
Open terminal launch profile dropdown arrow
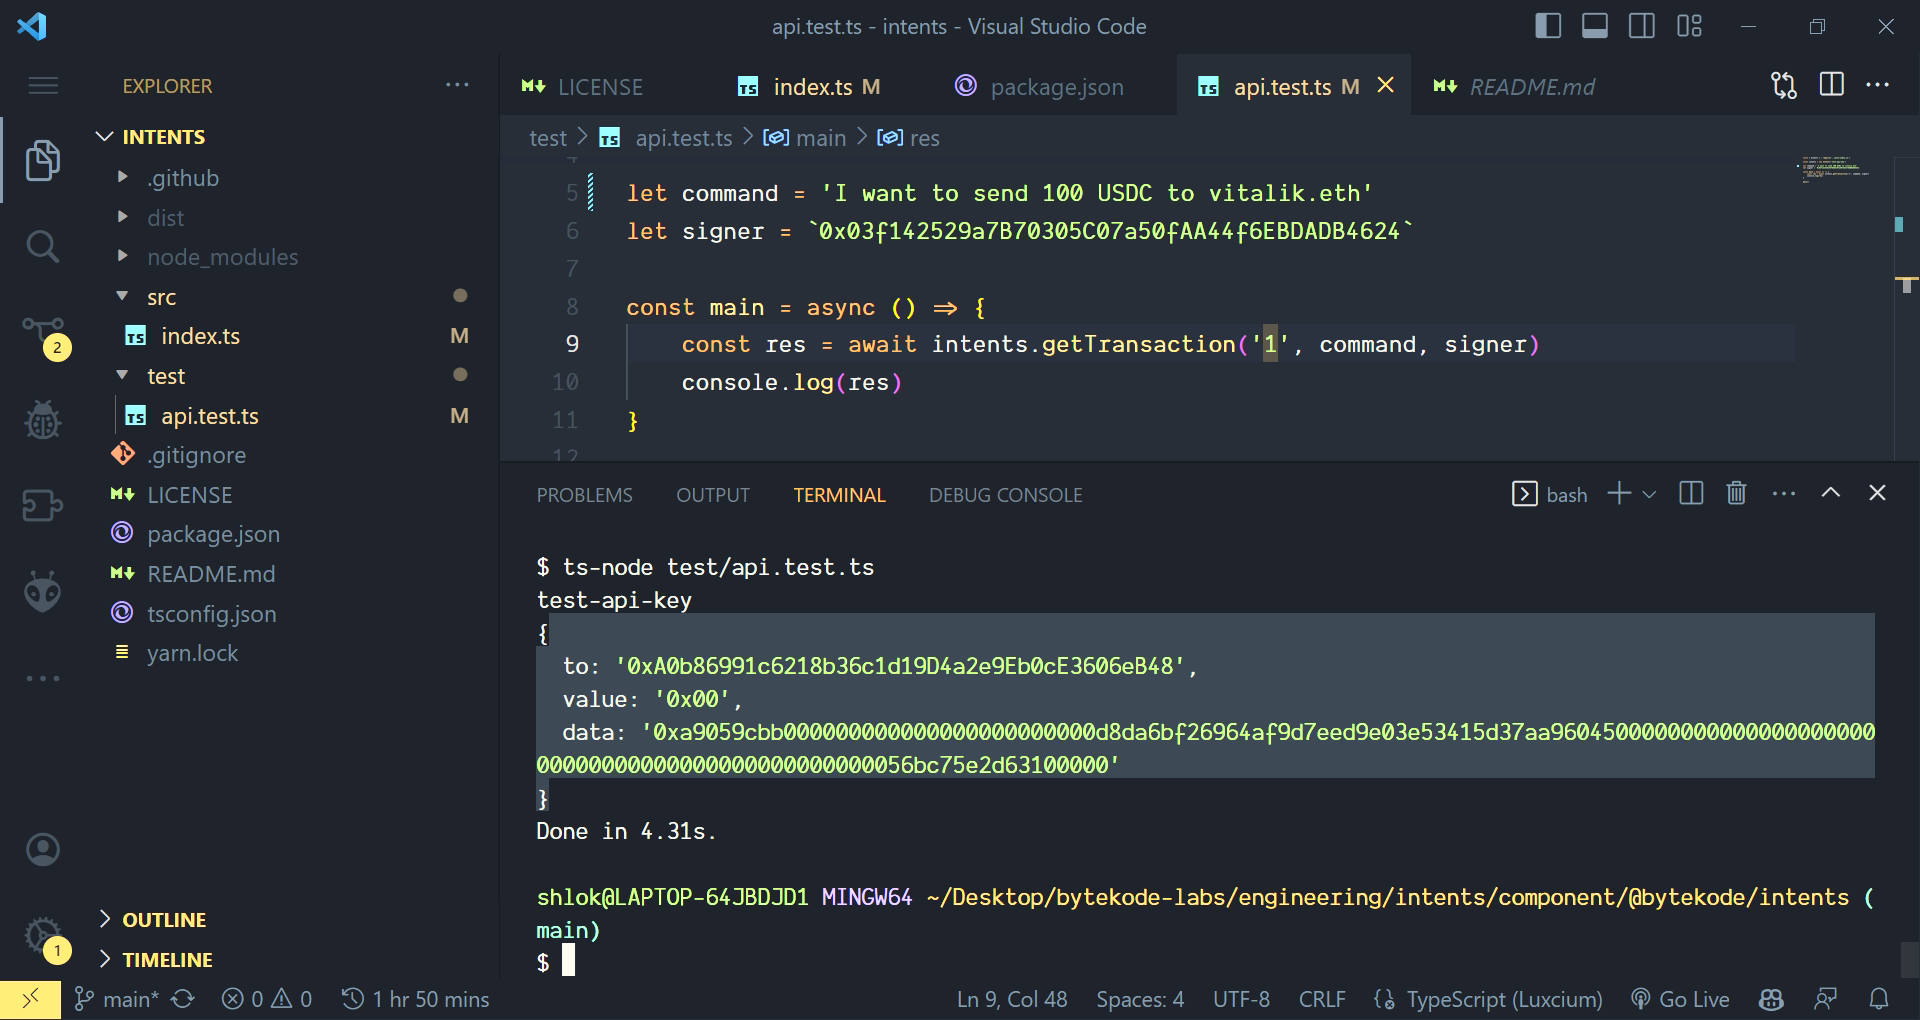tap(1650, 494)
